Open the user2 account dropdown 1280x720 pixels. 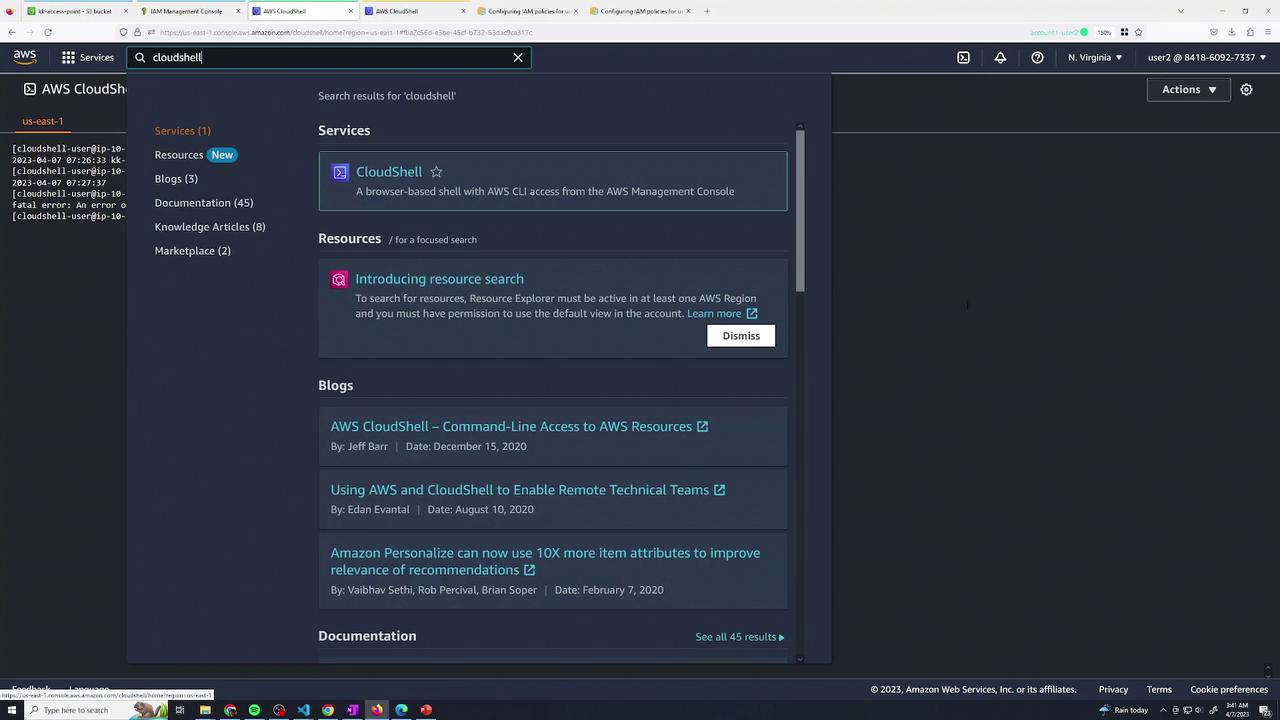pos(1207,58)
